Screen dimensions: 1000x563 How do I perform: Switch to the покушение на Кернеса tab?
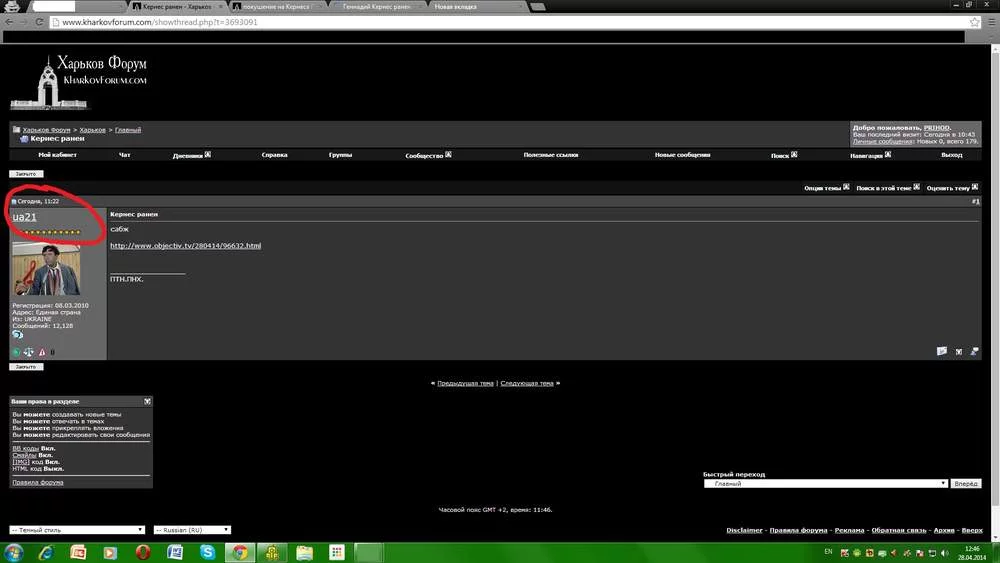coord(276,6)
